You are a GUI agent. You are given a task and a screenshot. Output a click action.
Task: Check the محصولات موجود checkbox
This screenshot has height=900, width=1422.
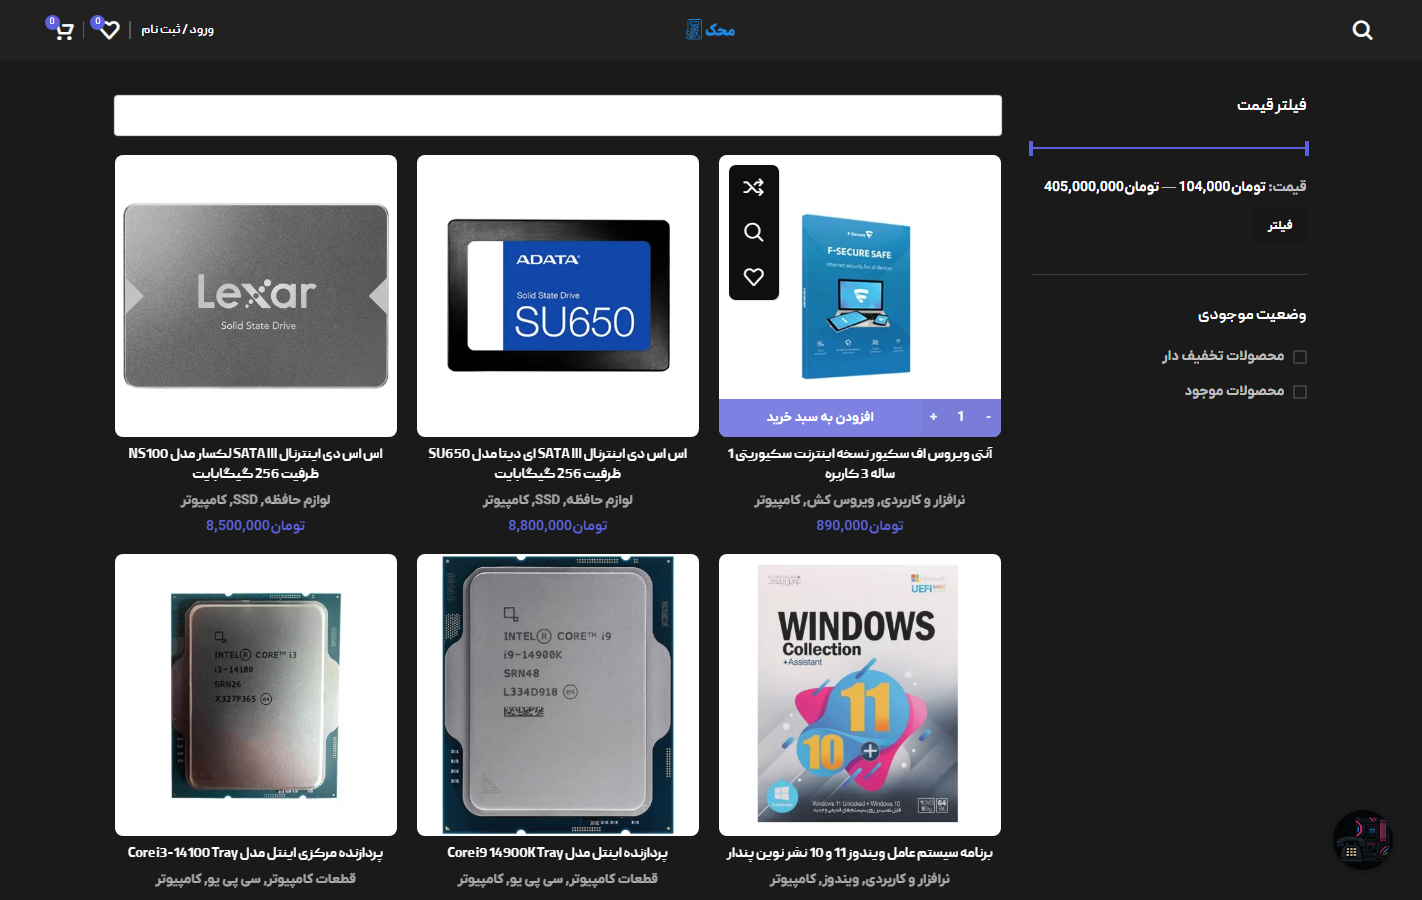1299,392
